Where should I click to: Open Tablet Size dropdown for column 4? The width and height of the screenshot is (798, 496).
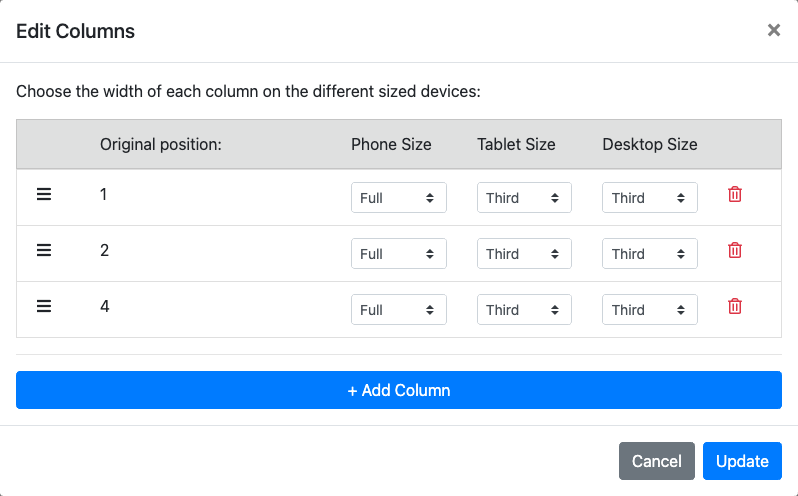click(524, 310)
